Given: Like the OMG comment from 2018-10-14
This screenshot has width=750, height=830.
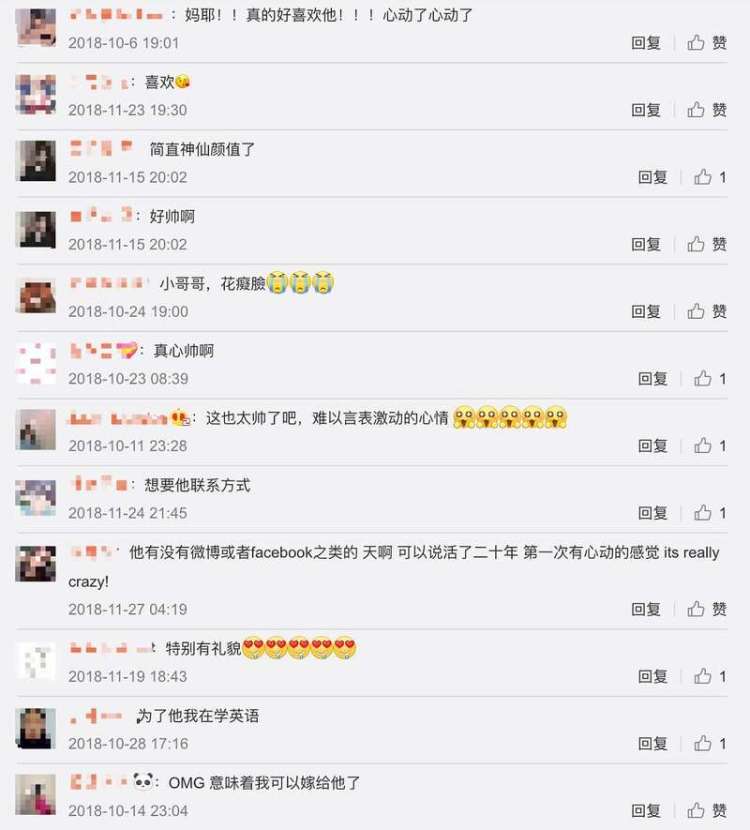Looking at the screenshot, I should [706, 810].
